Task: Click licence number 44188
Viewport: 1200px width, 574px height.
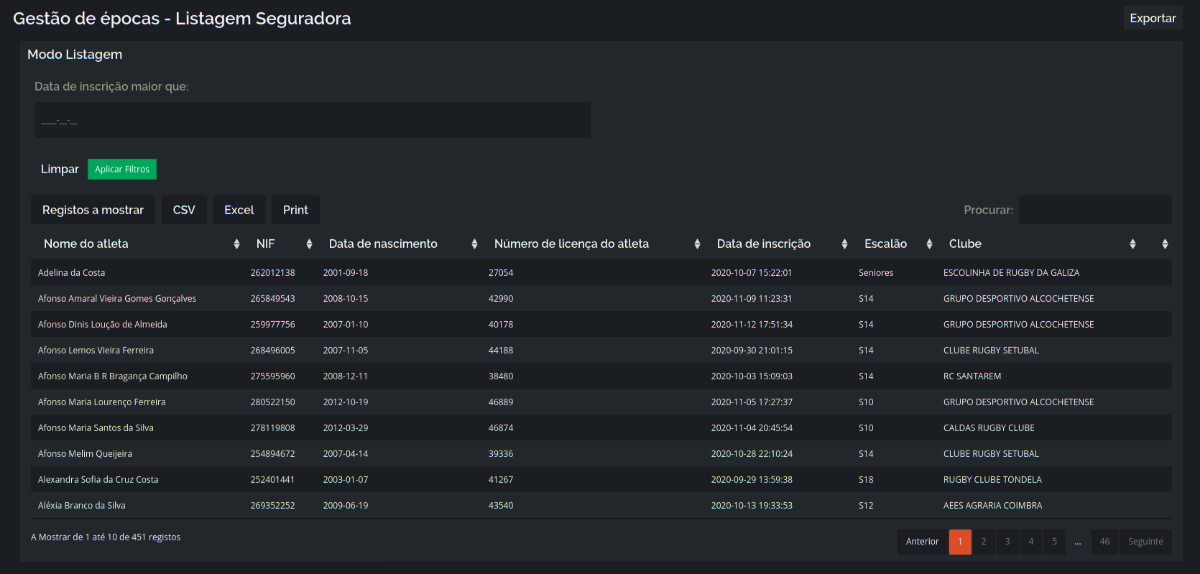Action: 501,350
